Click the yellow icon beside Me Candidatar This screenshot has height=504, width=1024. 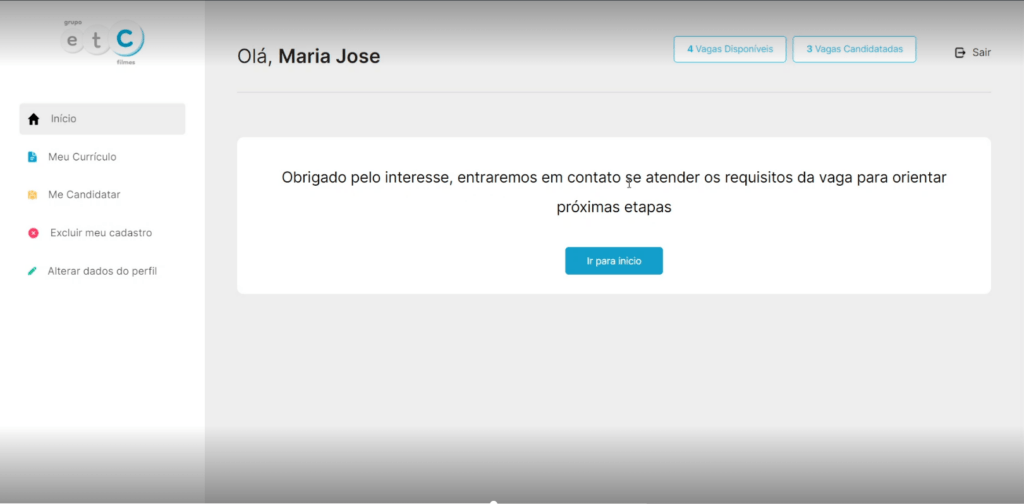pos(33,195)
